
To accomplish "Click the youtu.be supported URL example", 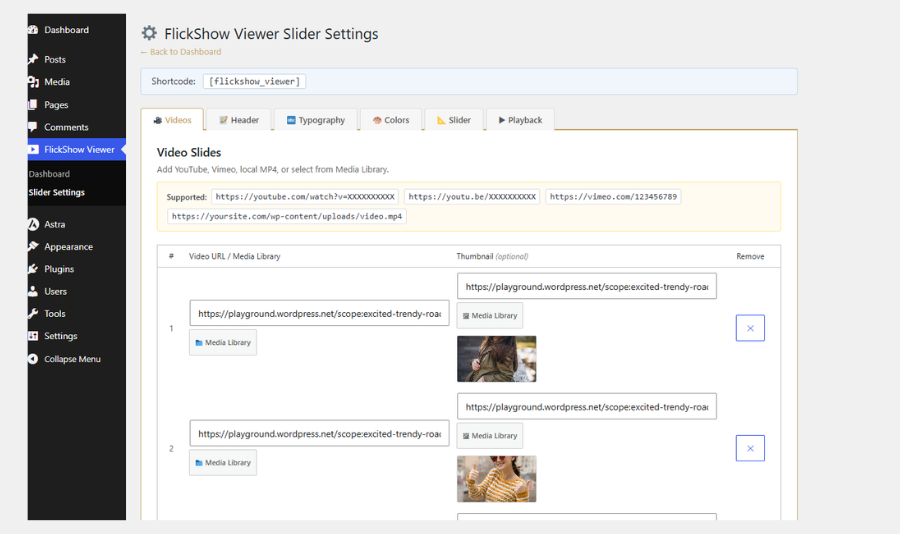I will (472, 197).
